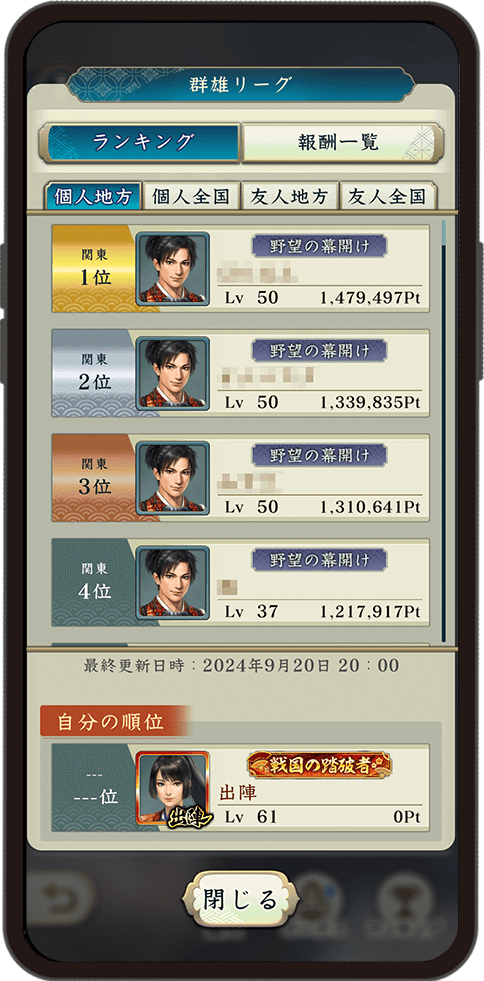The image size is (484, 981).
Task: Tap your own 出陣 character portrait
Action: tap(173, 787)
